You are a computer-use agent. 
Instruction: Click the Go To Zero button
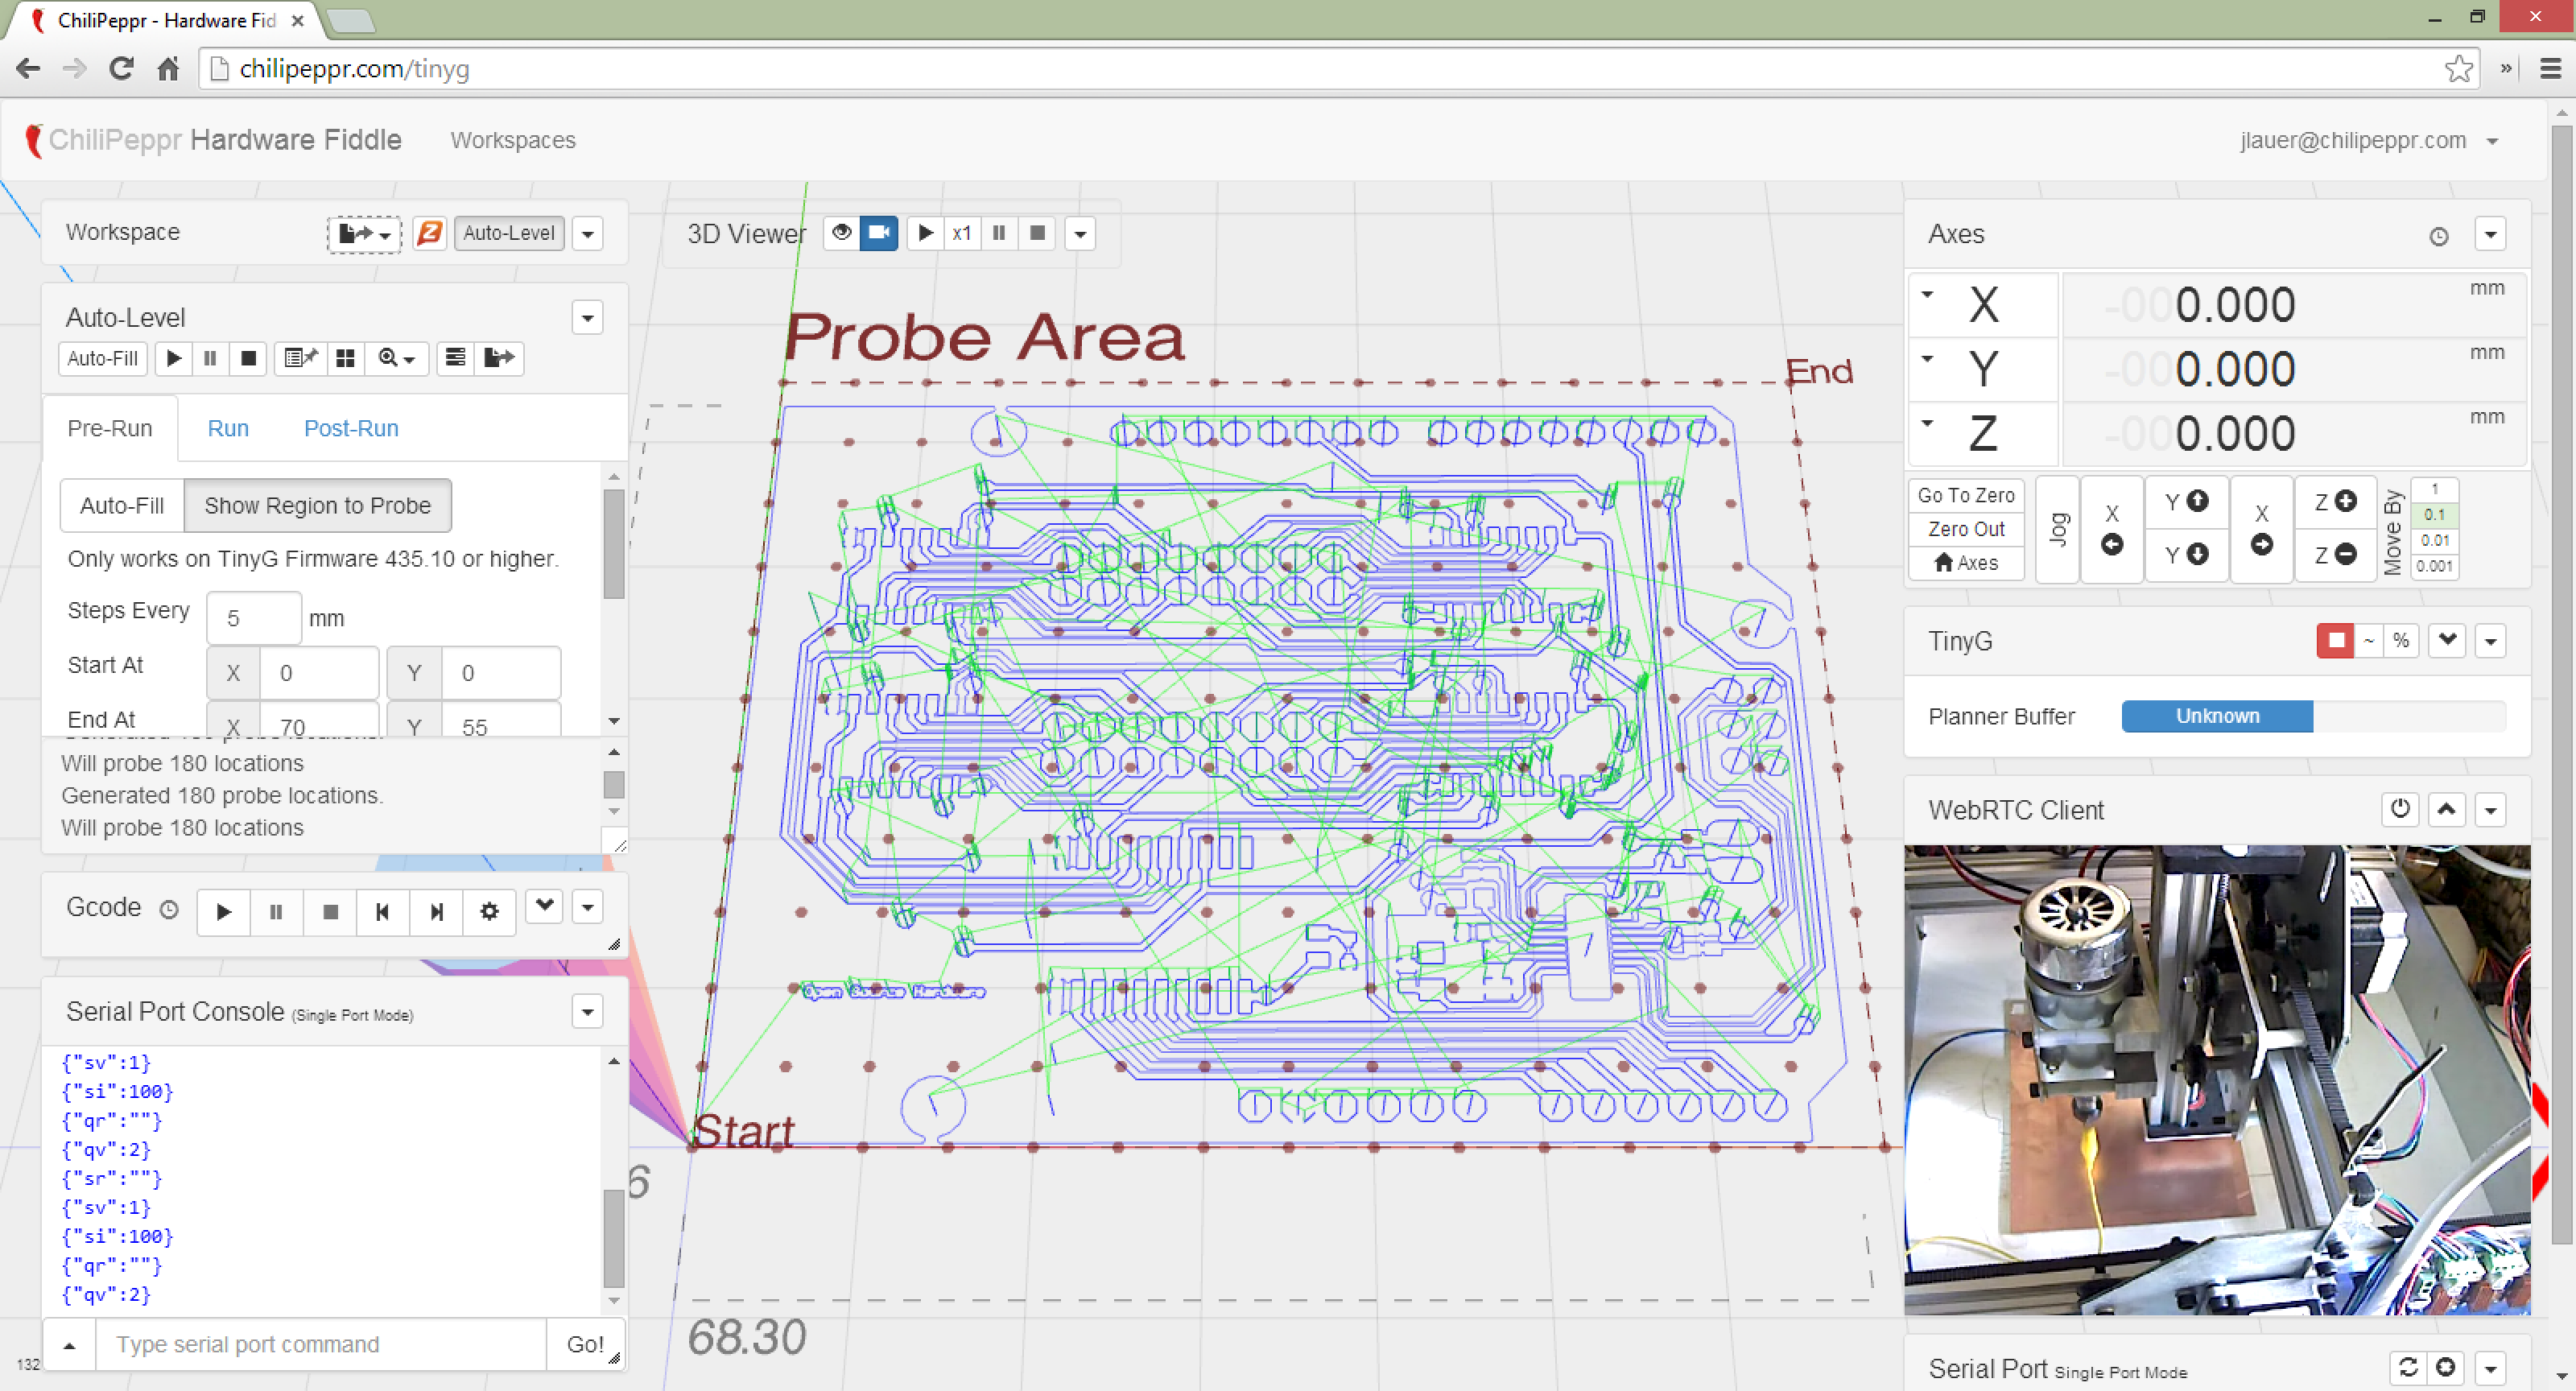1964,495
